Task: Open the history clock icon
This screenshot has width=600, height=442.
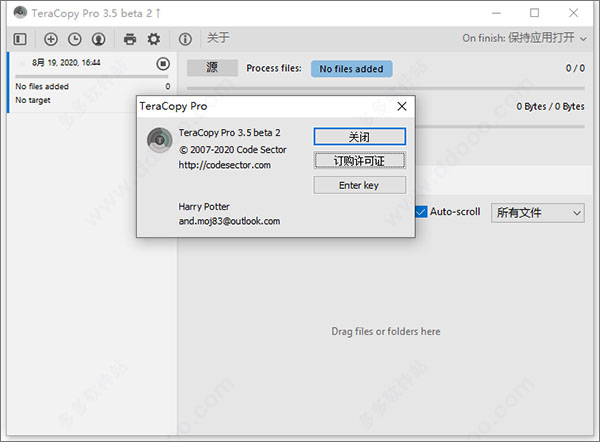Action: 75,39
